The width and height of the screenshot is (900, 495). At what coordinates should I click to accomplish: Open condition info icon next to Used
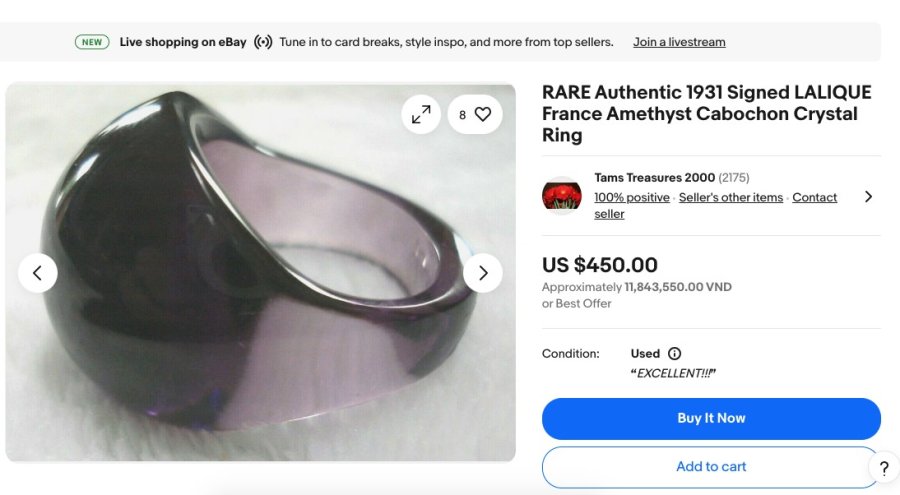click(674, 353)
